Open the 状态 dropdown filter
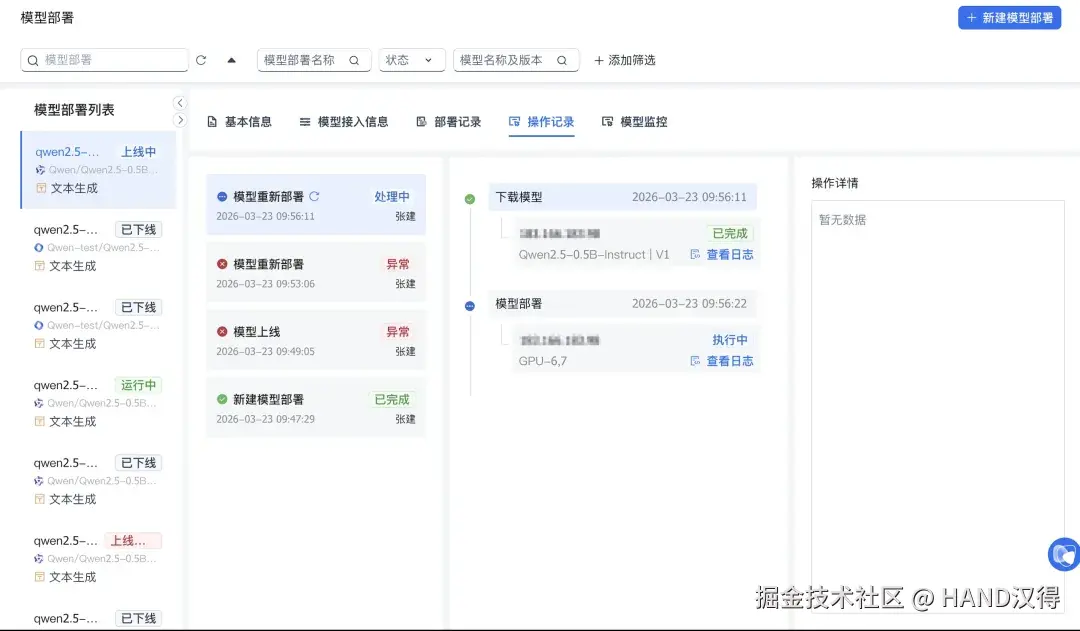 pyautogui.click(x=411, y=60)
